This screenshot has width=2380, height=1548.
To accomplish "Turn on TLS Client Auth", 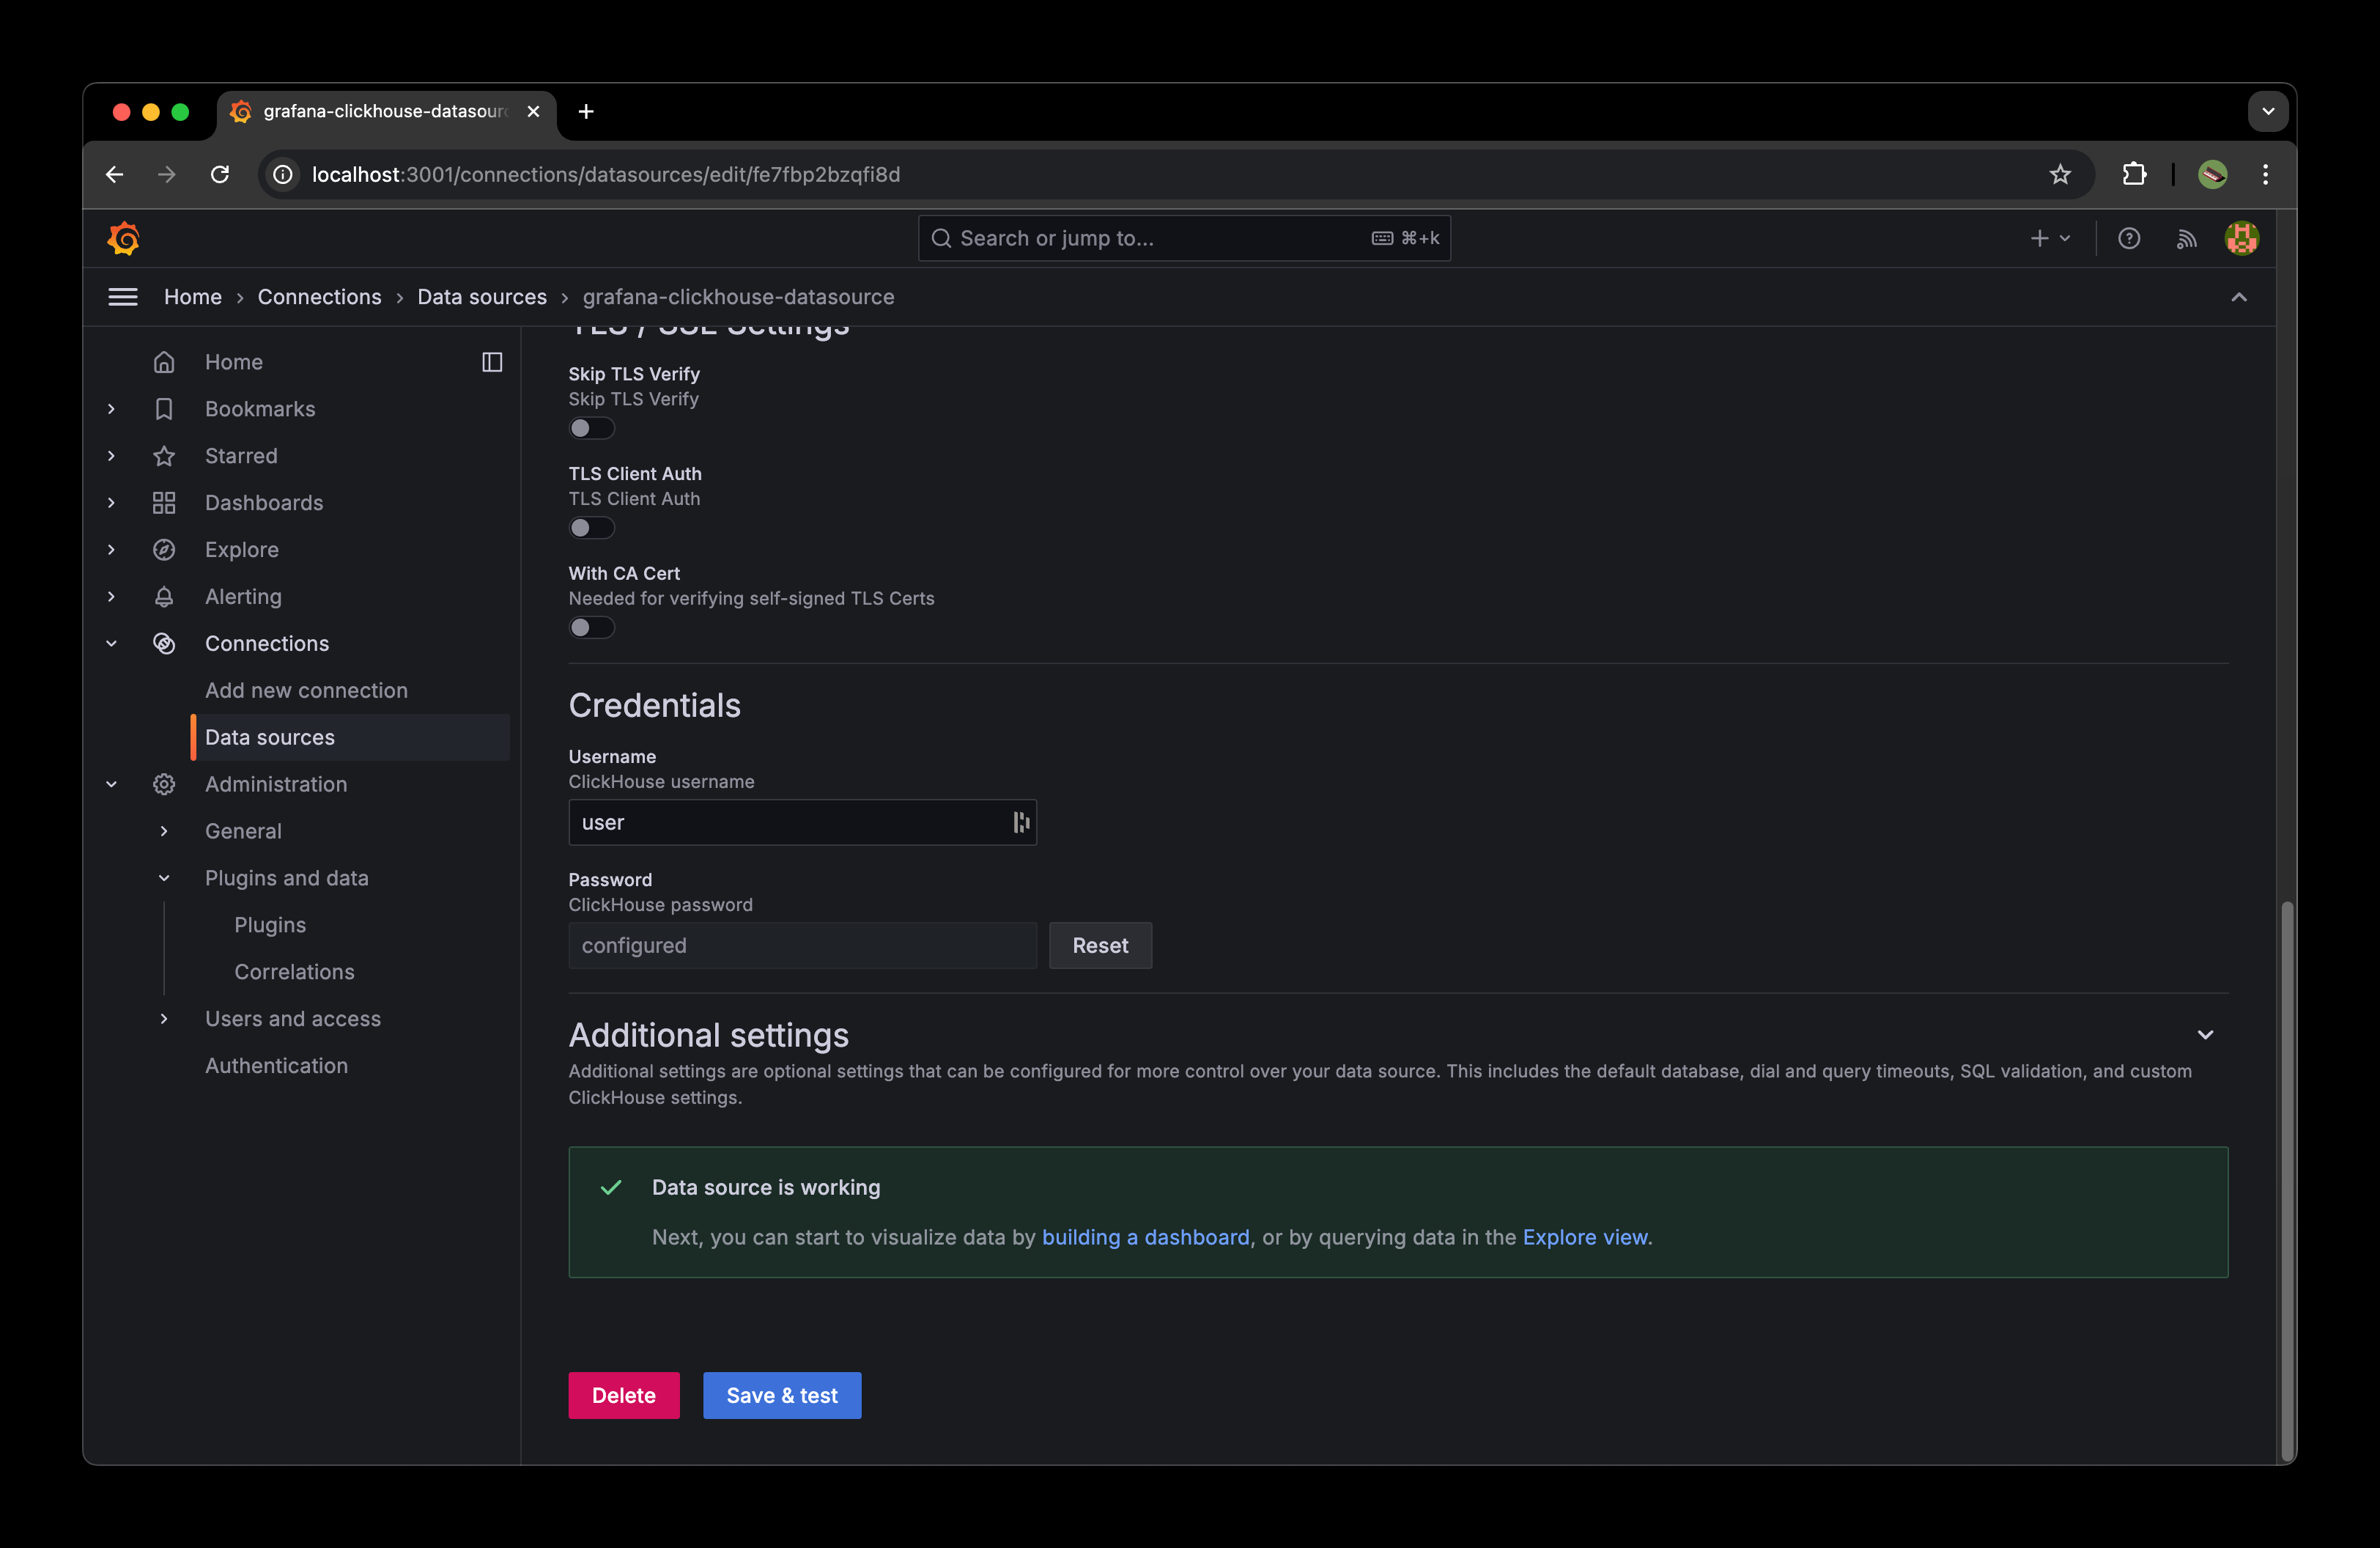I will [592, 528].
